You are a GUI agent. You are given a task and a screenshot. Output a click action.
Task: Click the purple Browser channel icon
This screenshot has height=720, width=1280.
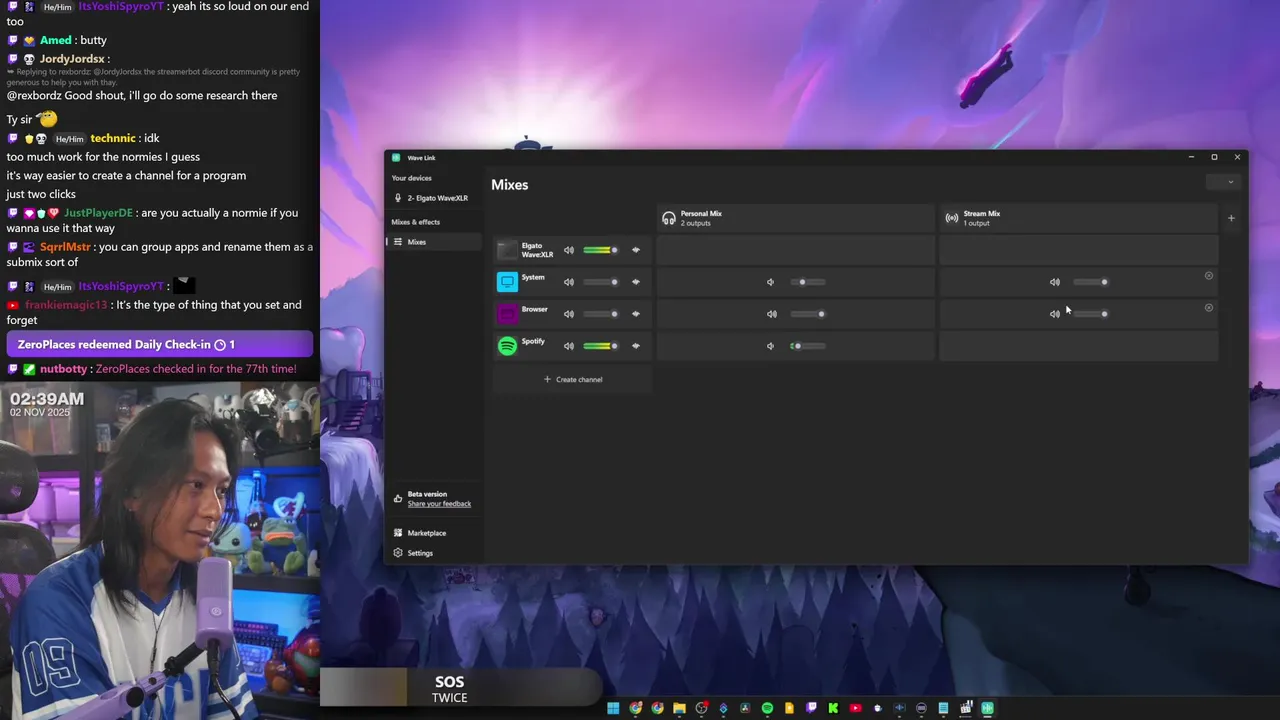[508, 314]
